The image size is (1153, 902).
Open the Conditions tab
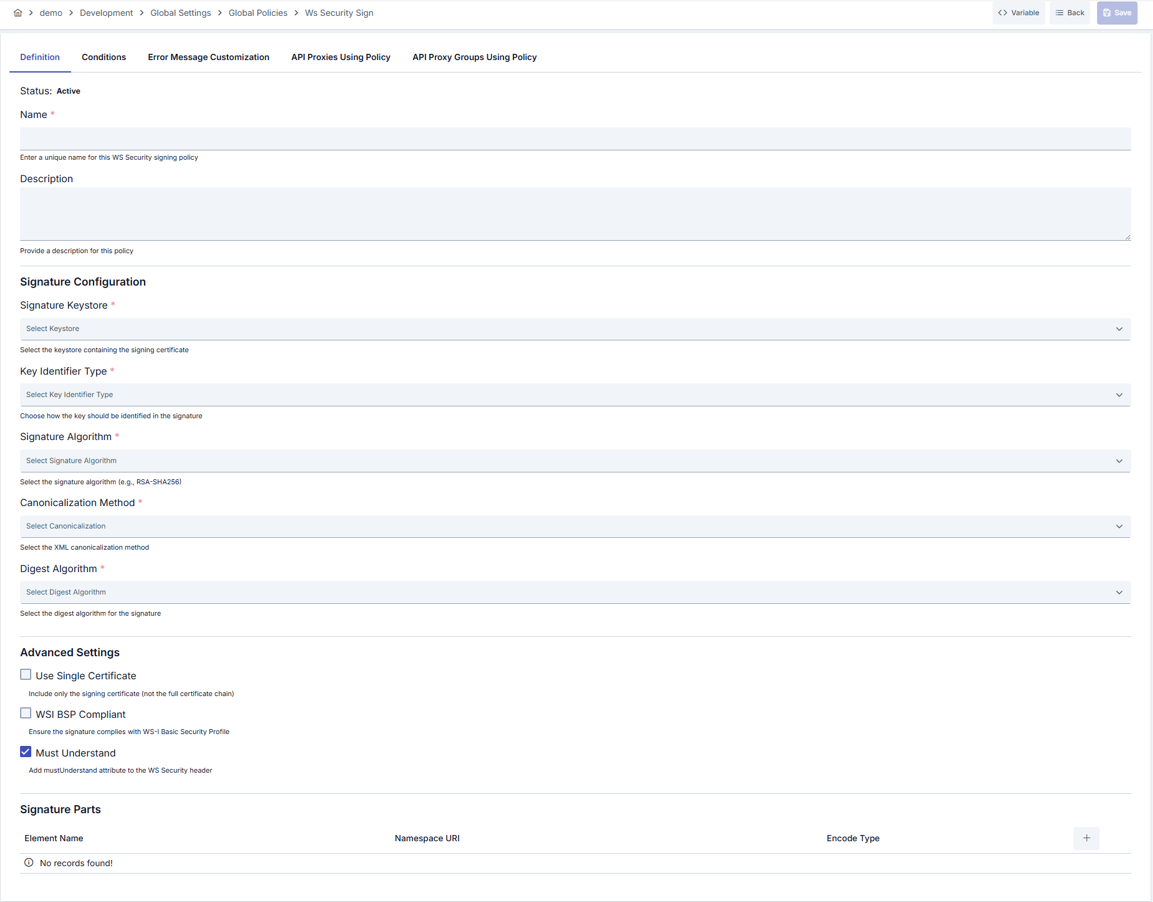104,57
